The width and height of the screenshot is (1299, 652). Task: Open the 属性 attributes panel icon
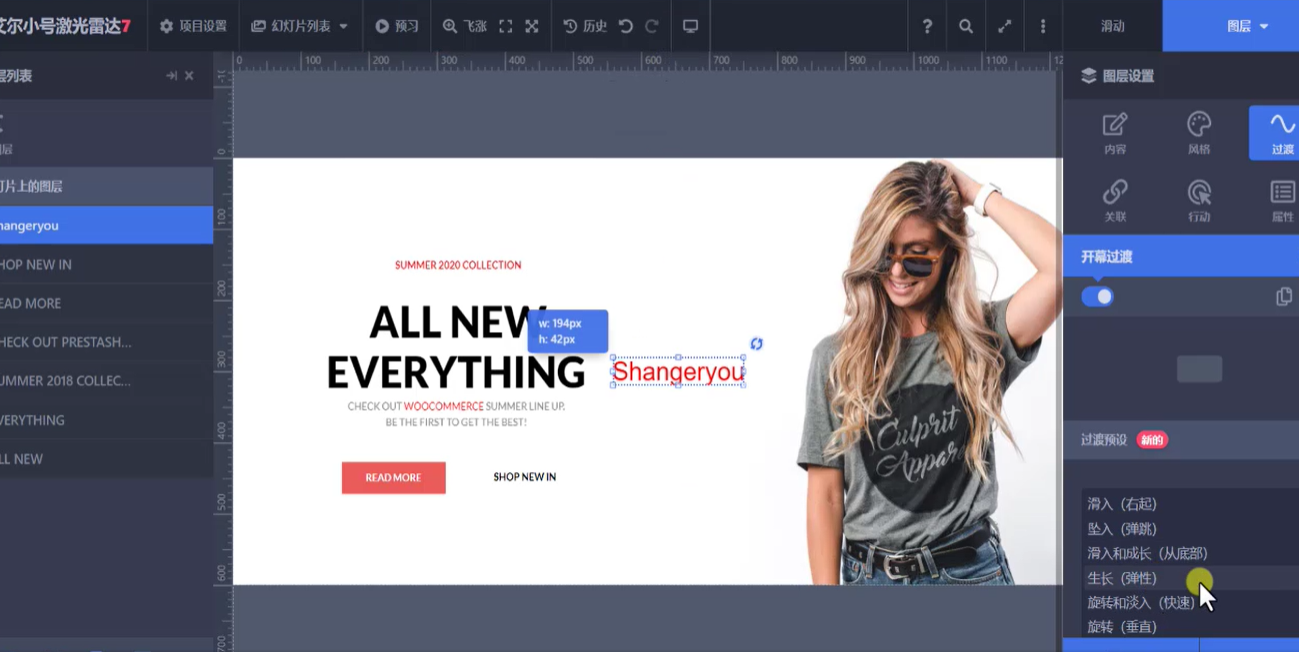pos(1282,200)
